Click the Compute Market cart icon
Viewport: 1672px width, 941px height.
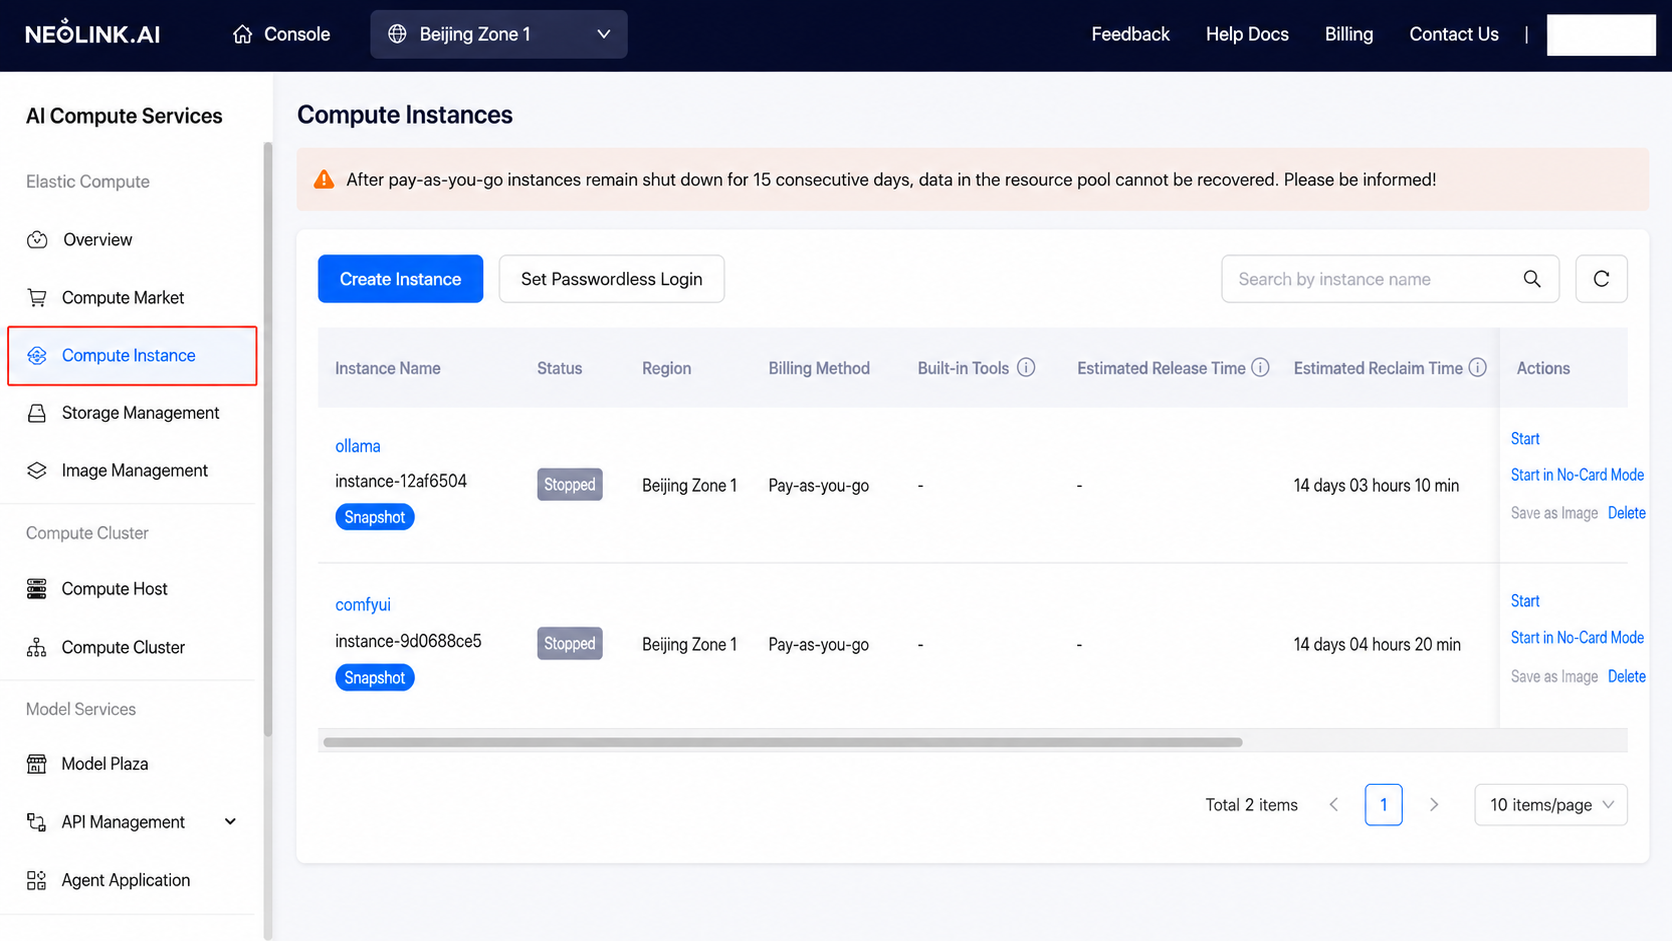[x=37, y=297]
